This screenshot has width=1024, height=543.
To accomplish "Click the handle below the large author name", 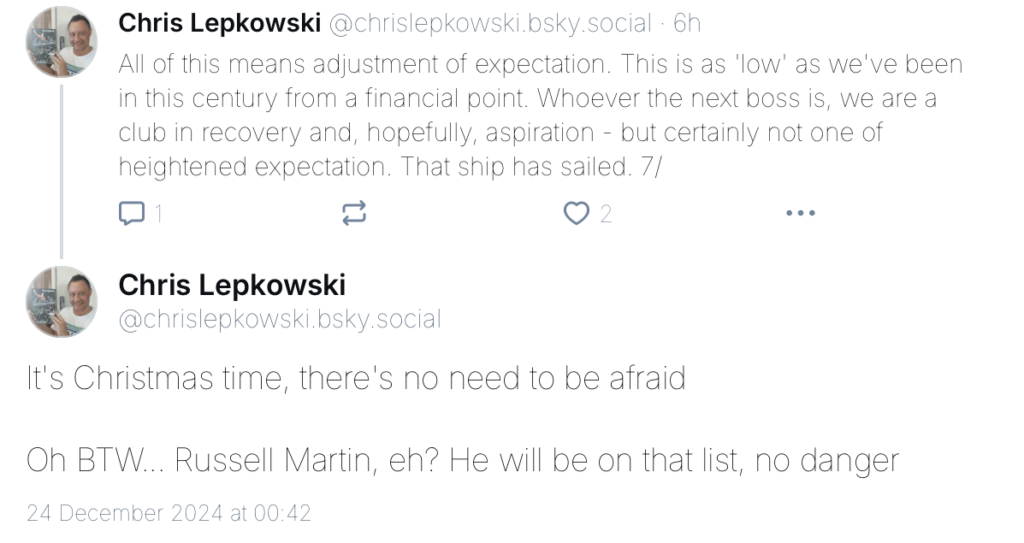I will tap(280, 319).
